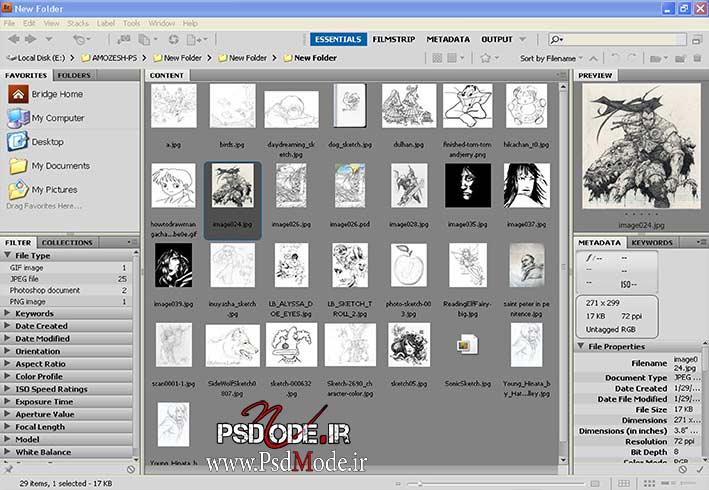
Task: View content as details icon
Action: (666, 484)
